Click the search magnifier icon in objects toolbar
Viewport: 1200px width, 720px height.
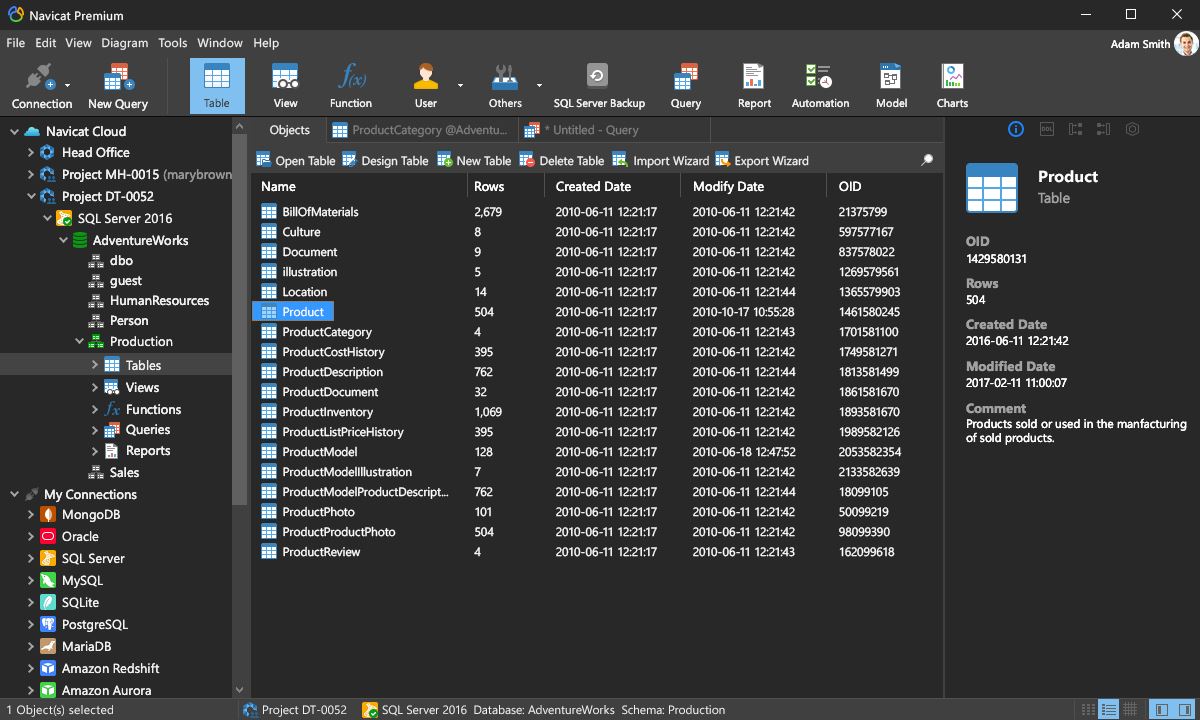927,160
